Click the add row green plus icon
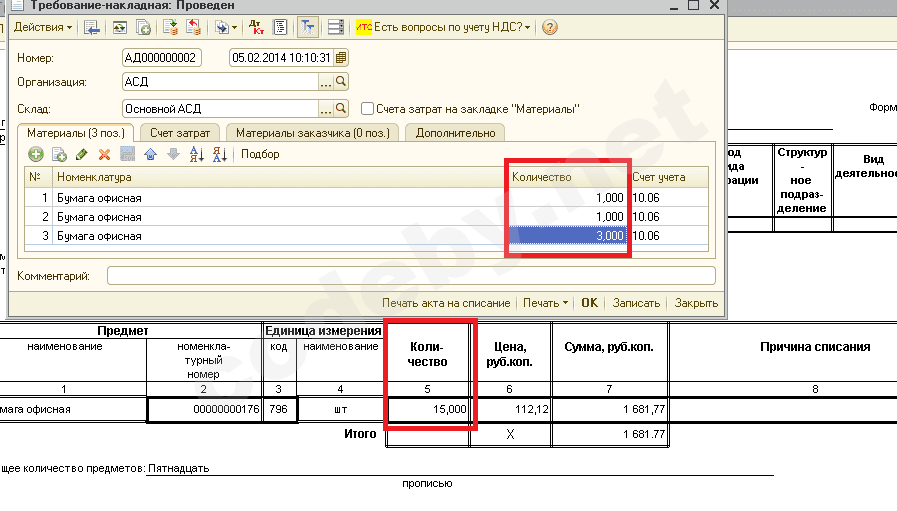Screen dimensions: 897x511 pyautogui.click(x=36, y=154)
